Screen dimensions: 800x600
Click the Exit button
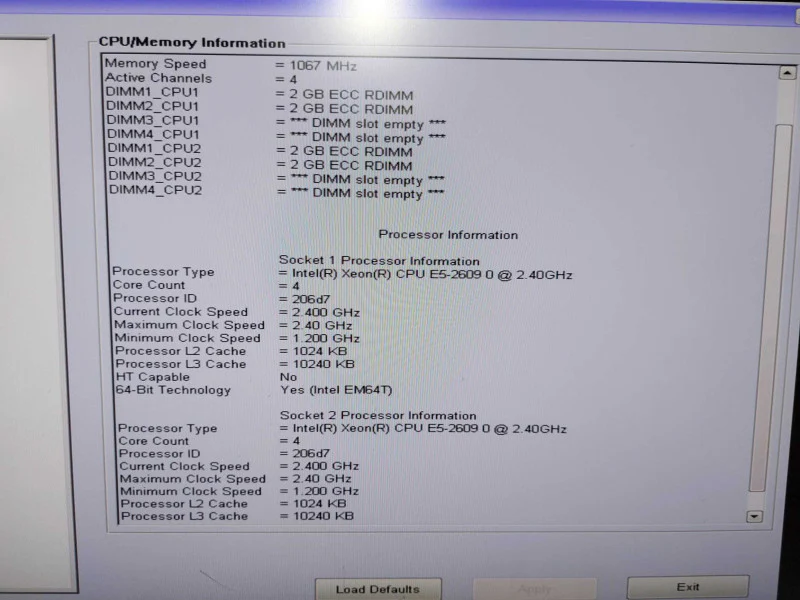coord(688,587)
